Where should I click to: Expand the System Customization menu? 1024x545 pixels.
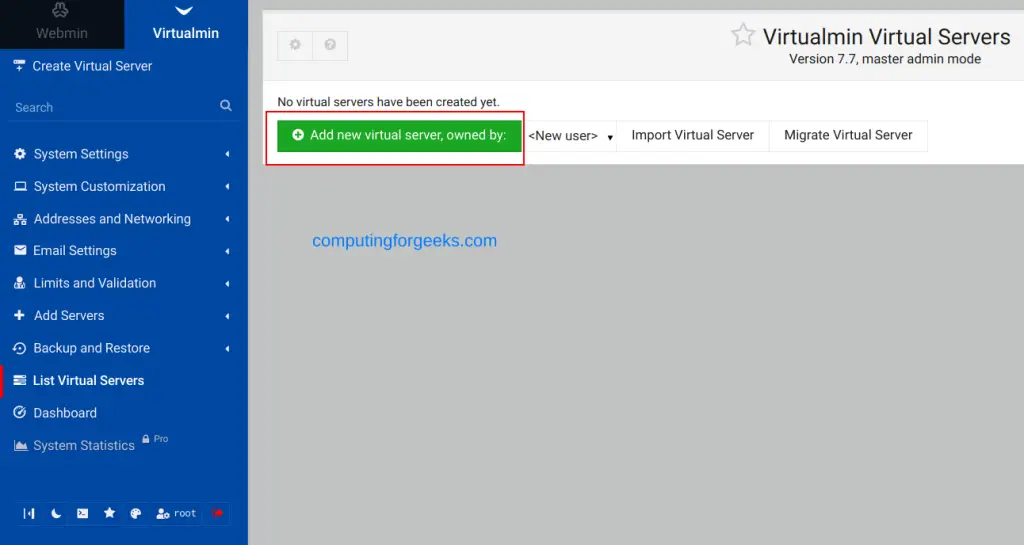click(x=123, y=187)
